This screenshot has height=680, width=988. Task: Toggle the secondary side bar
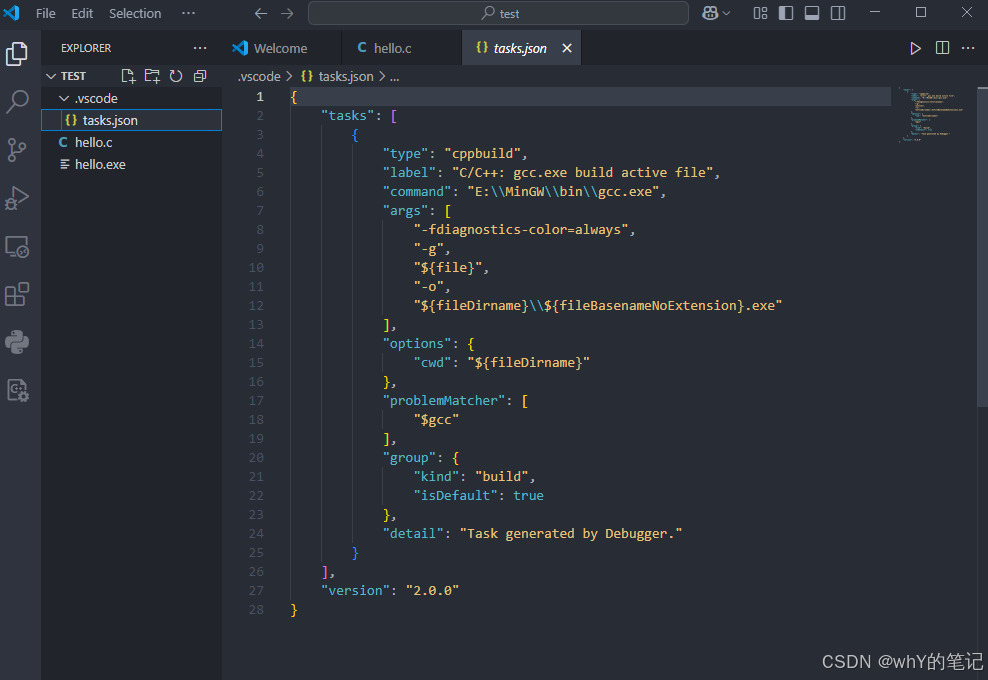pyautogui.click(x=838, y=13)
